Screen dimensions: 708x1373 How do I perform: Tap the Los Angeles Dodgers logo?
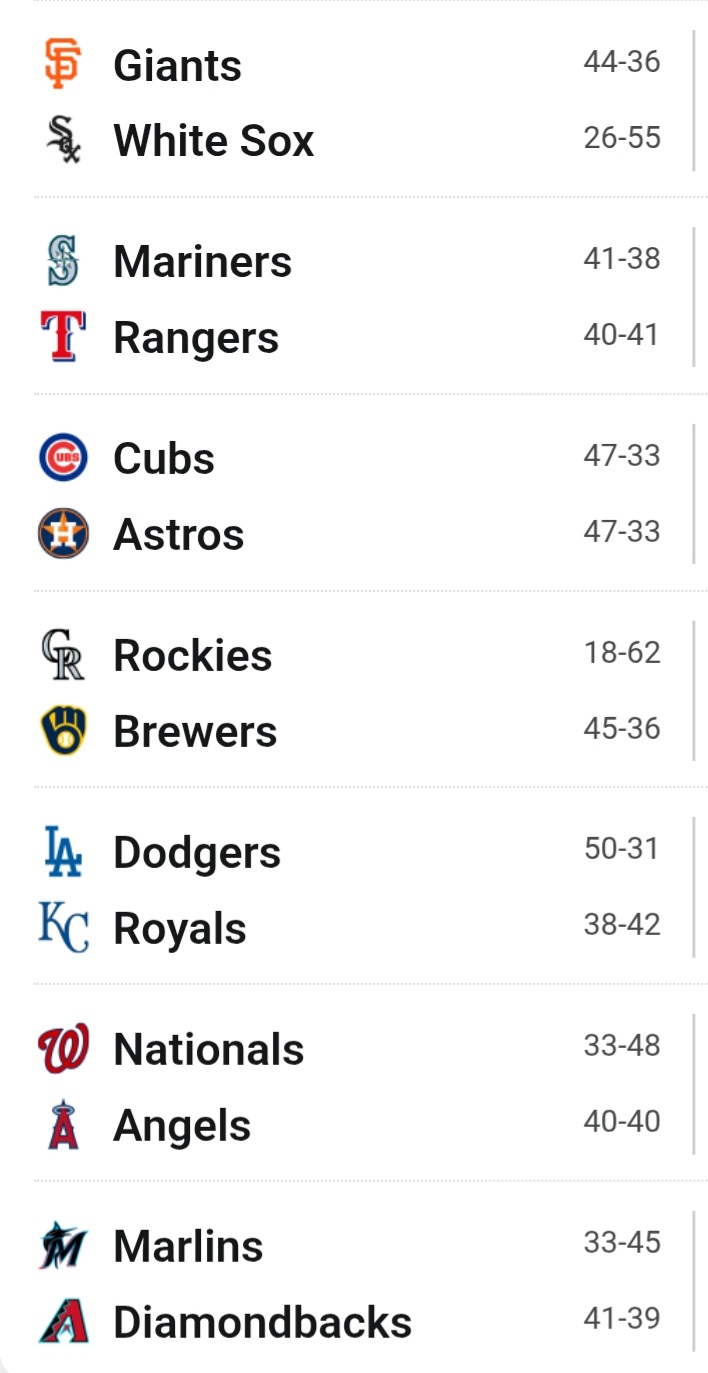point(63,851)
